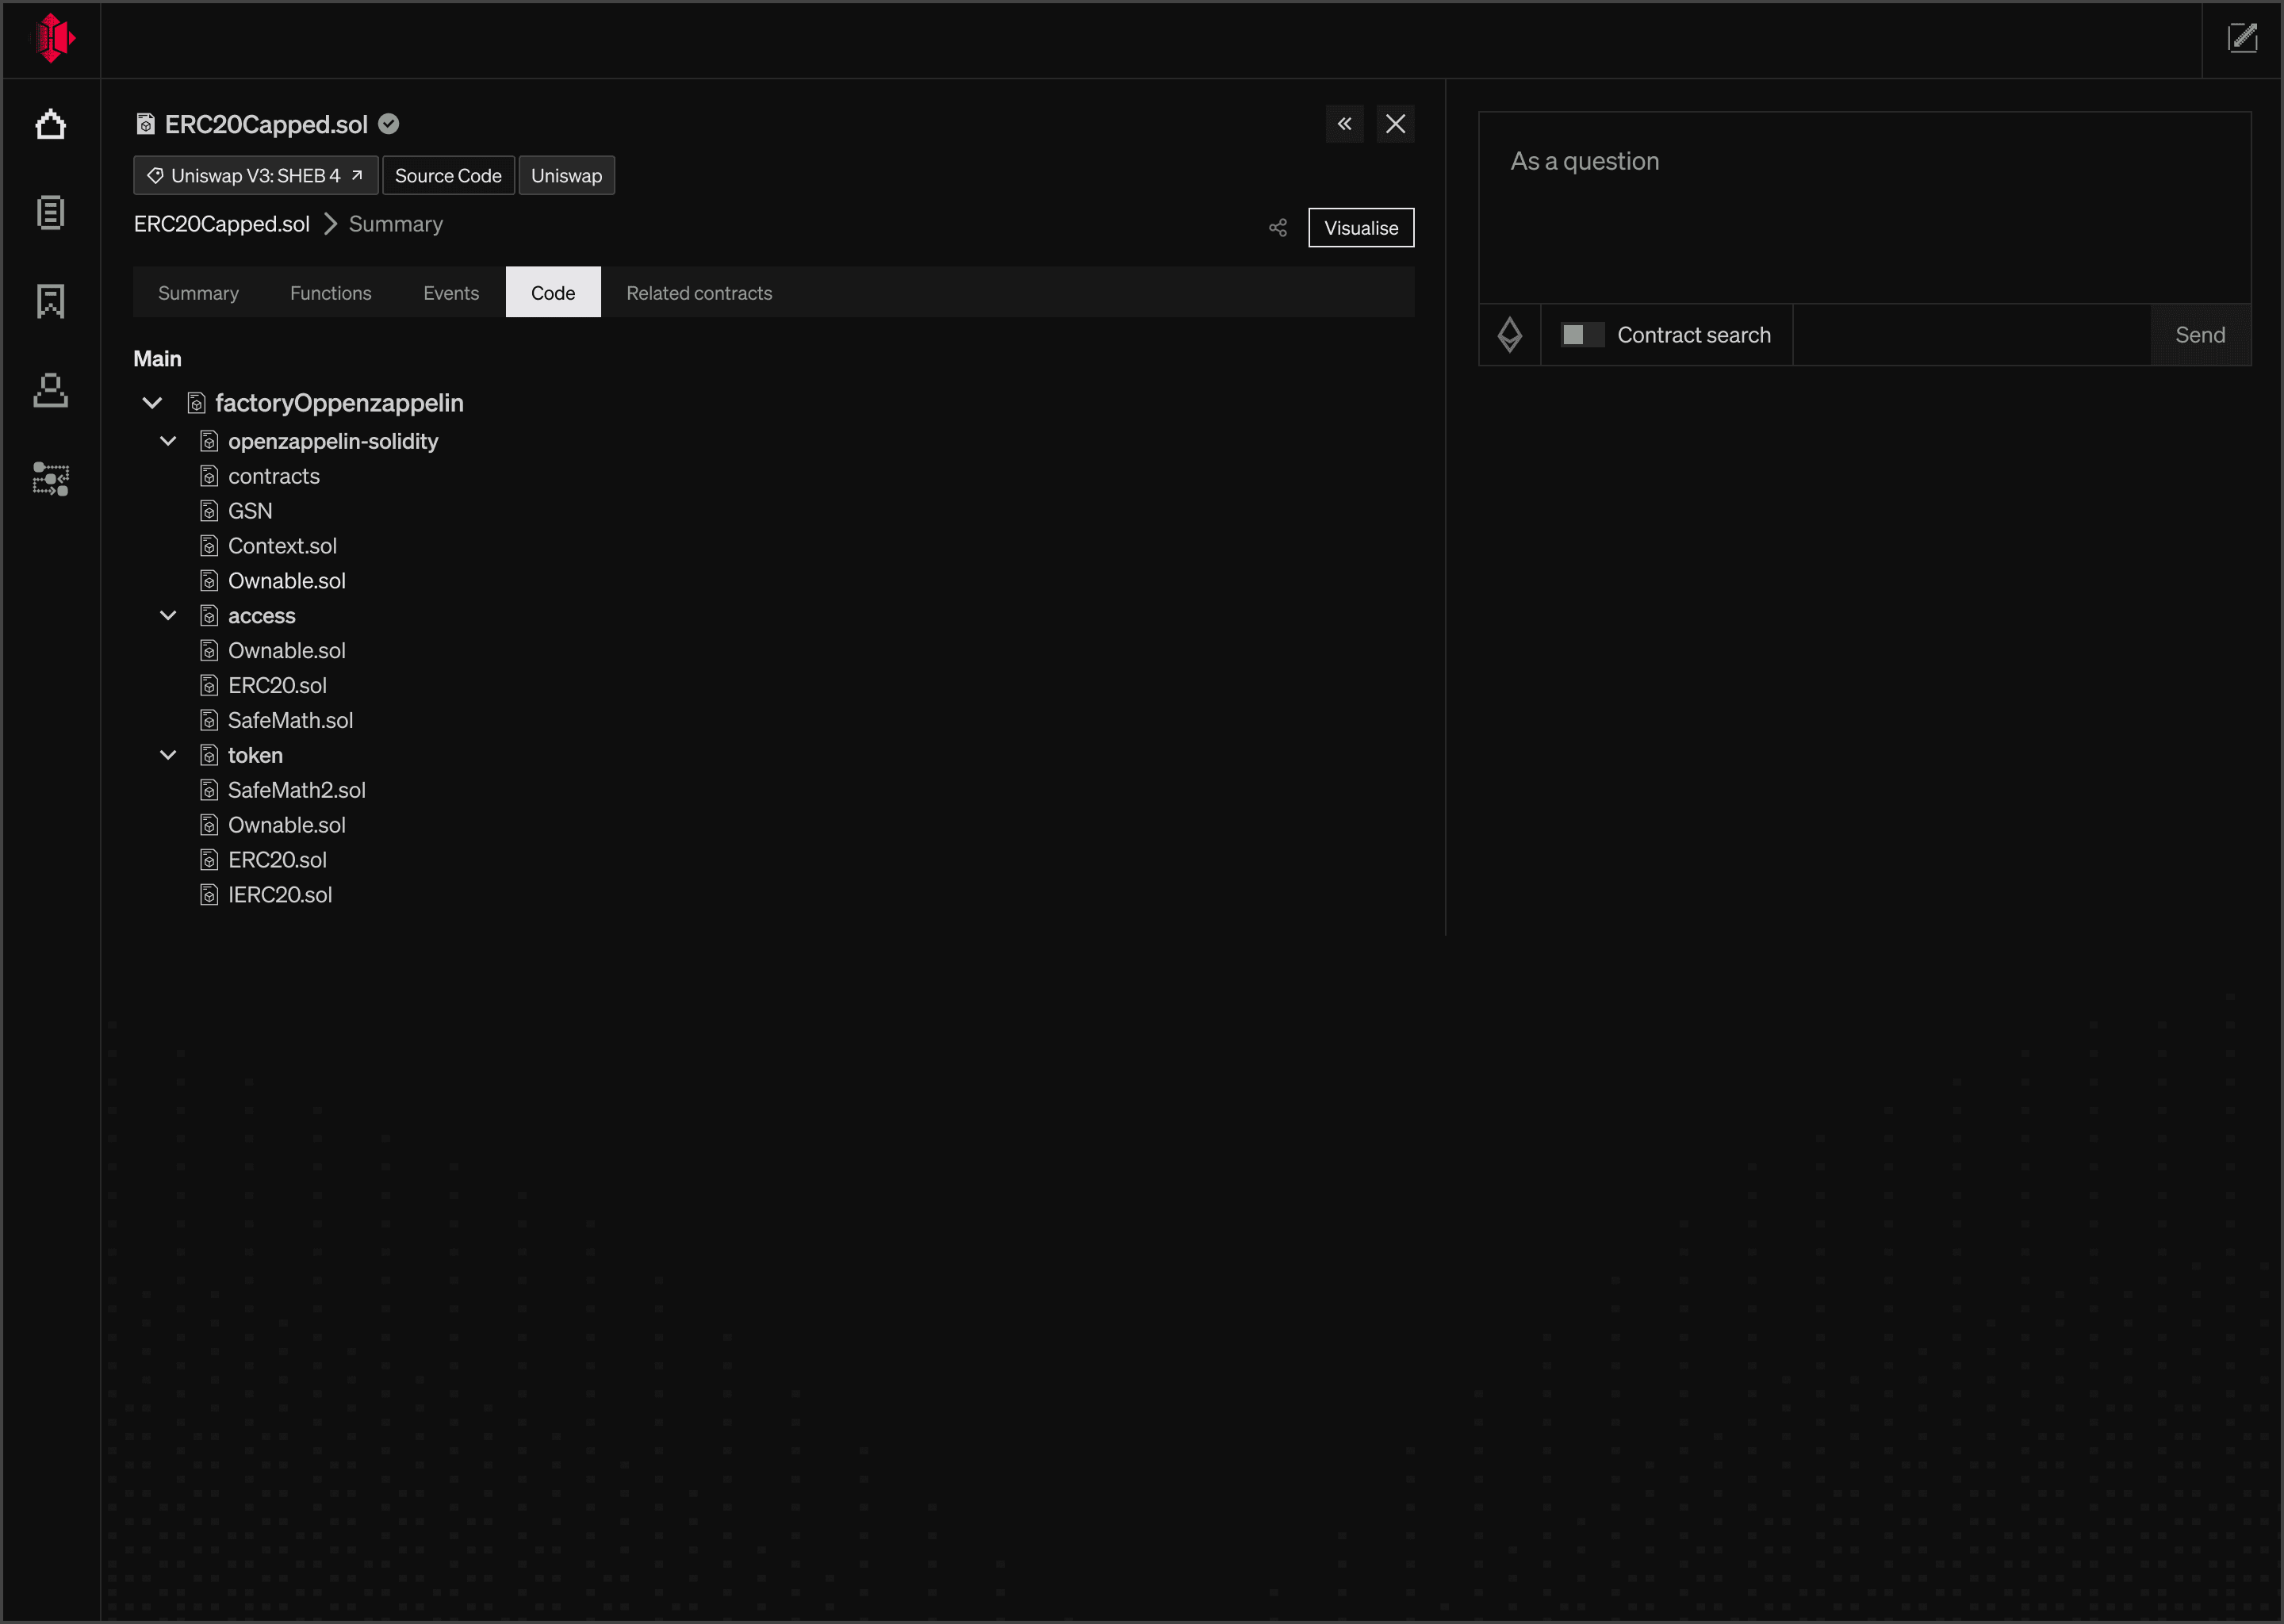The image size is (2284, 1624).
Task: Open the Related contracts tab
Action: 698,293
